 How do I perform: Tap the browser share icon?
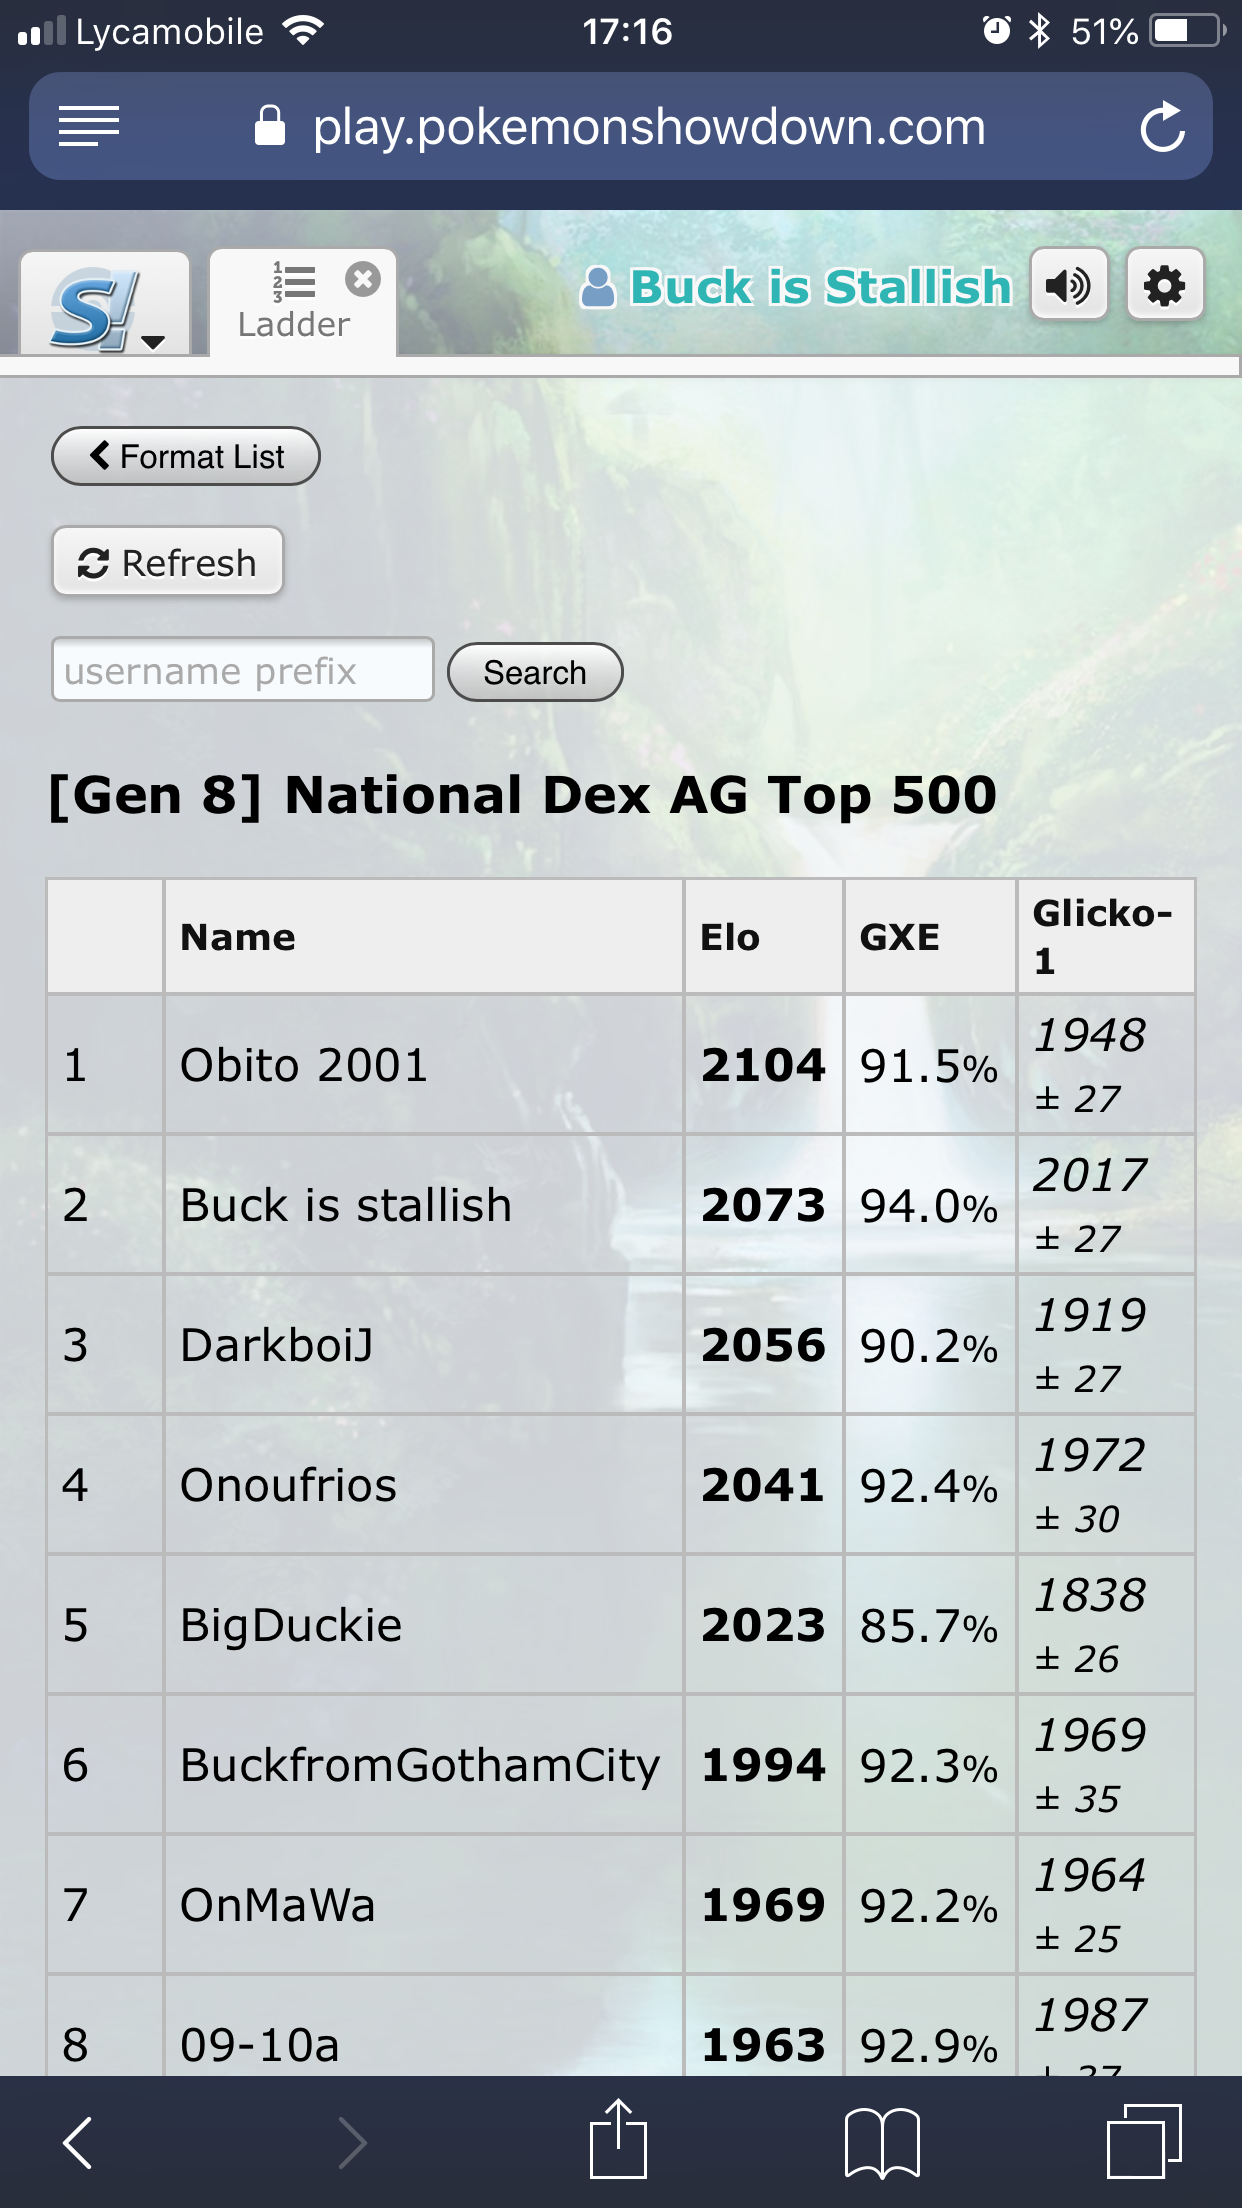pos(618,2138)
